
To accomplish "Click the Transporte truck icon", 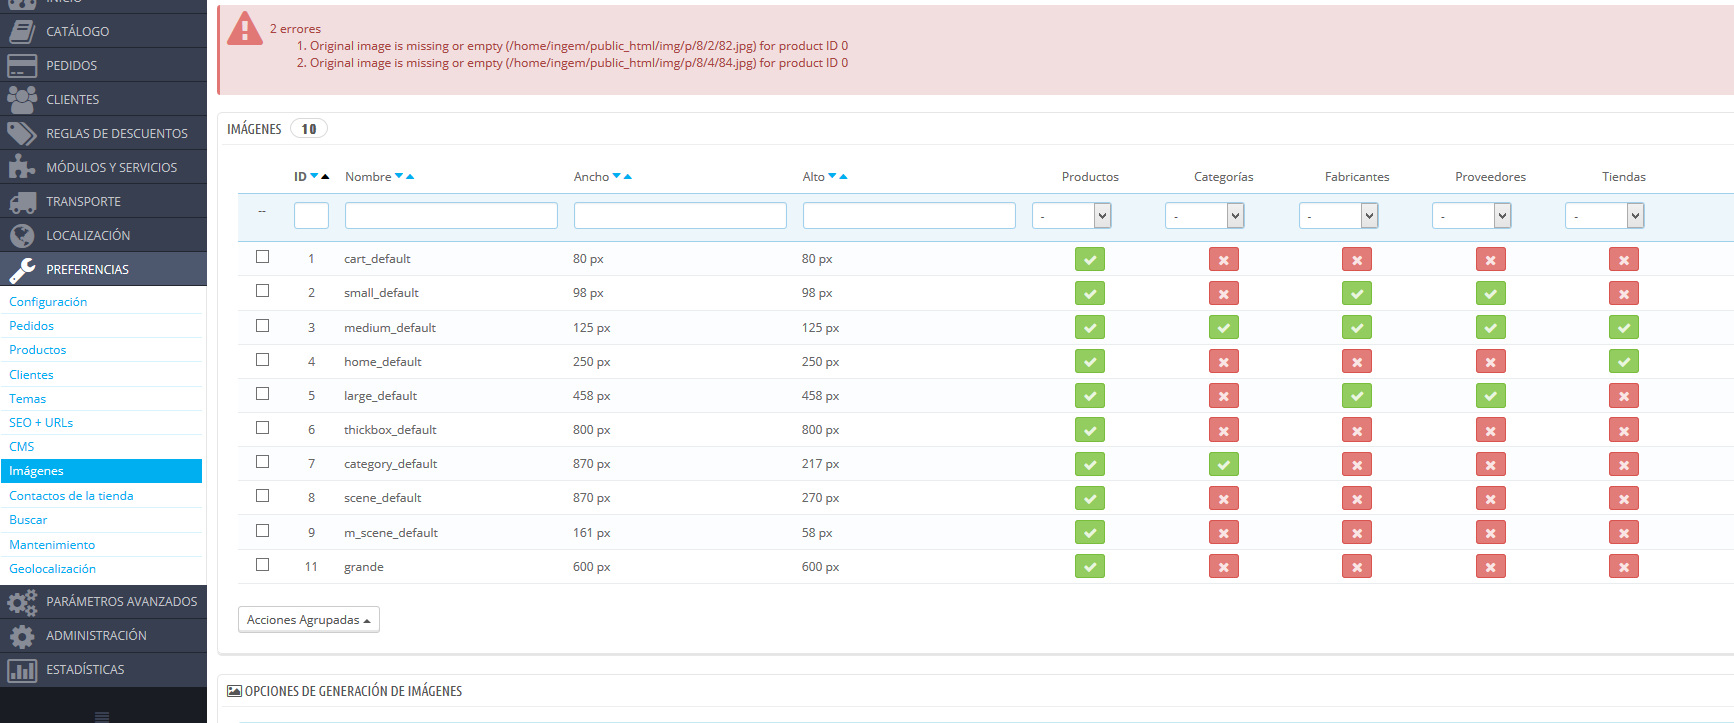I will tap(22, 201).
